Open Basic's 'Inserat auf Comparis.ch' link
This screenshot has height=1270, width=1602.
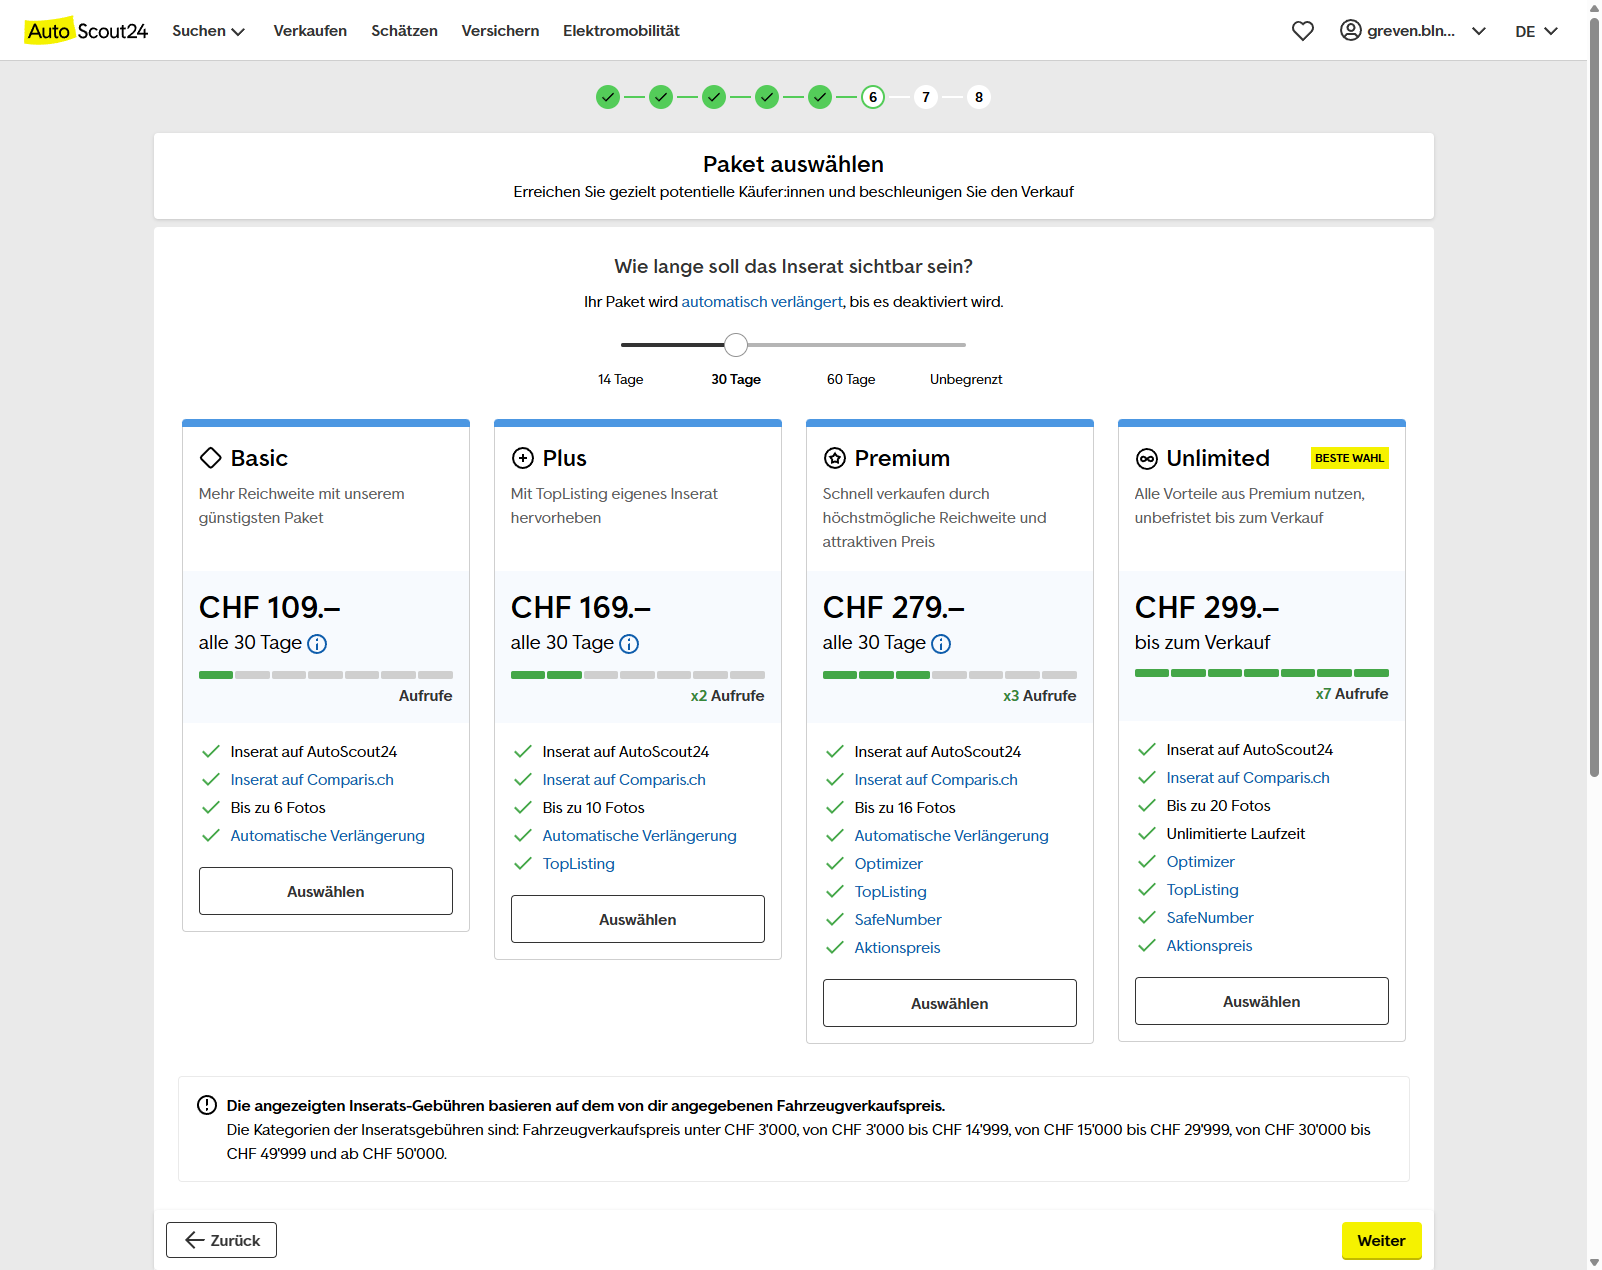click(x=312, y=780)
